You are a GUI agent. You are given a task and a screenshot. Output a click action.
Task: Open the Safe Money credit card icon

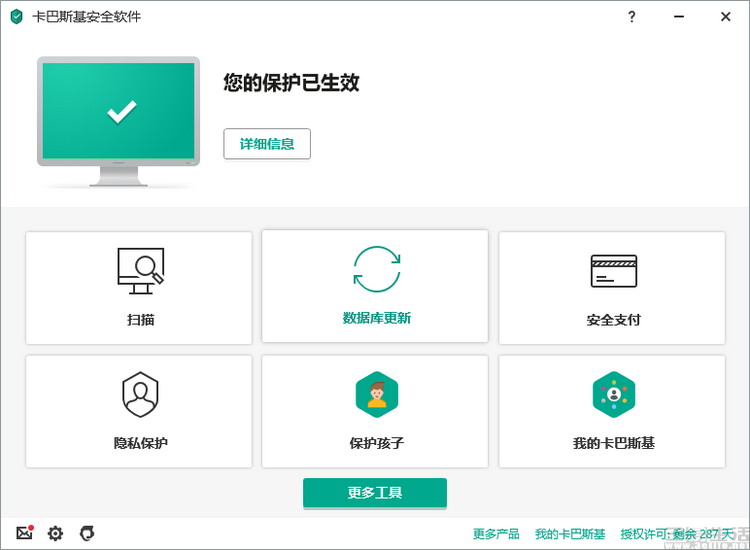click(x=614, y=271)
